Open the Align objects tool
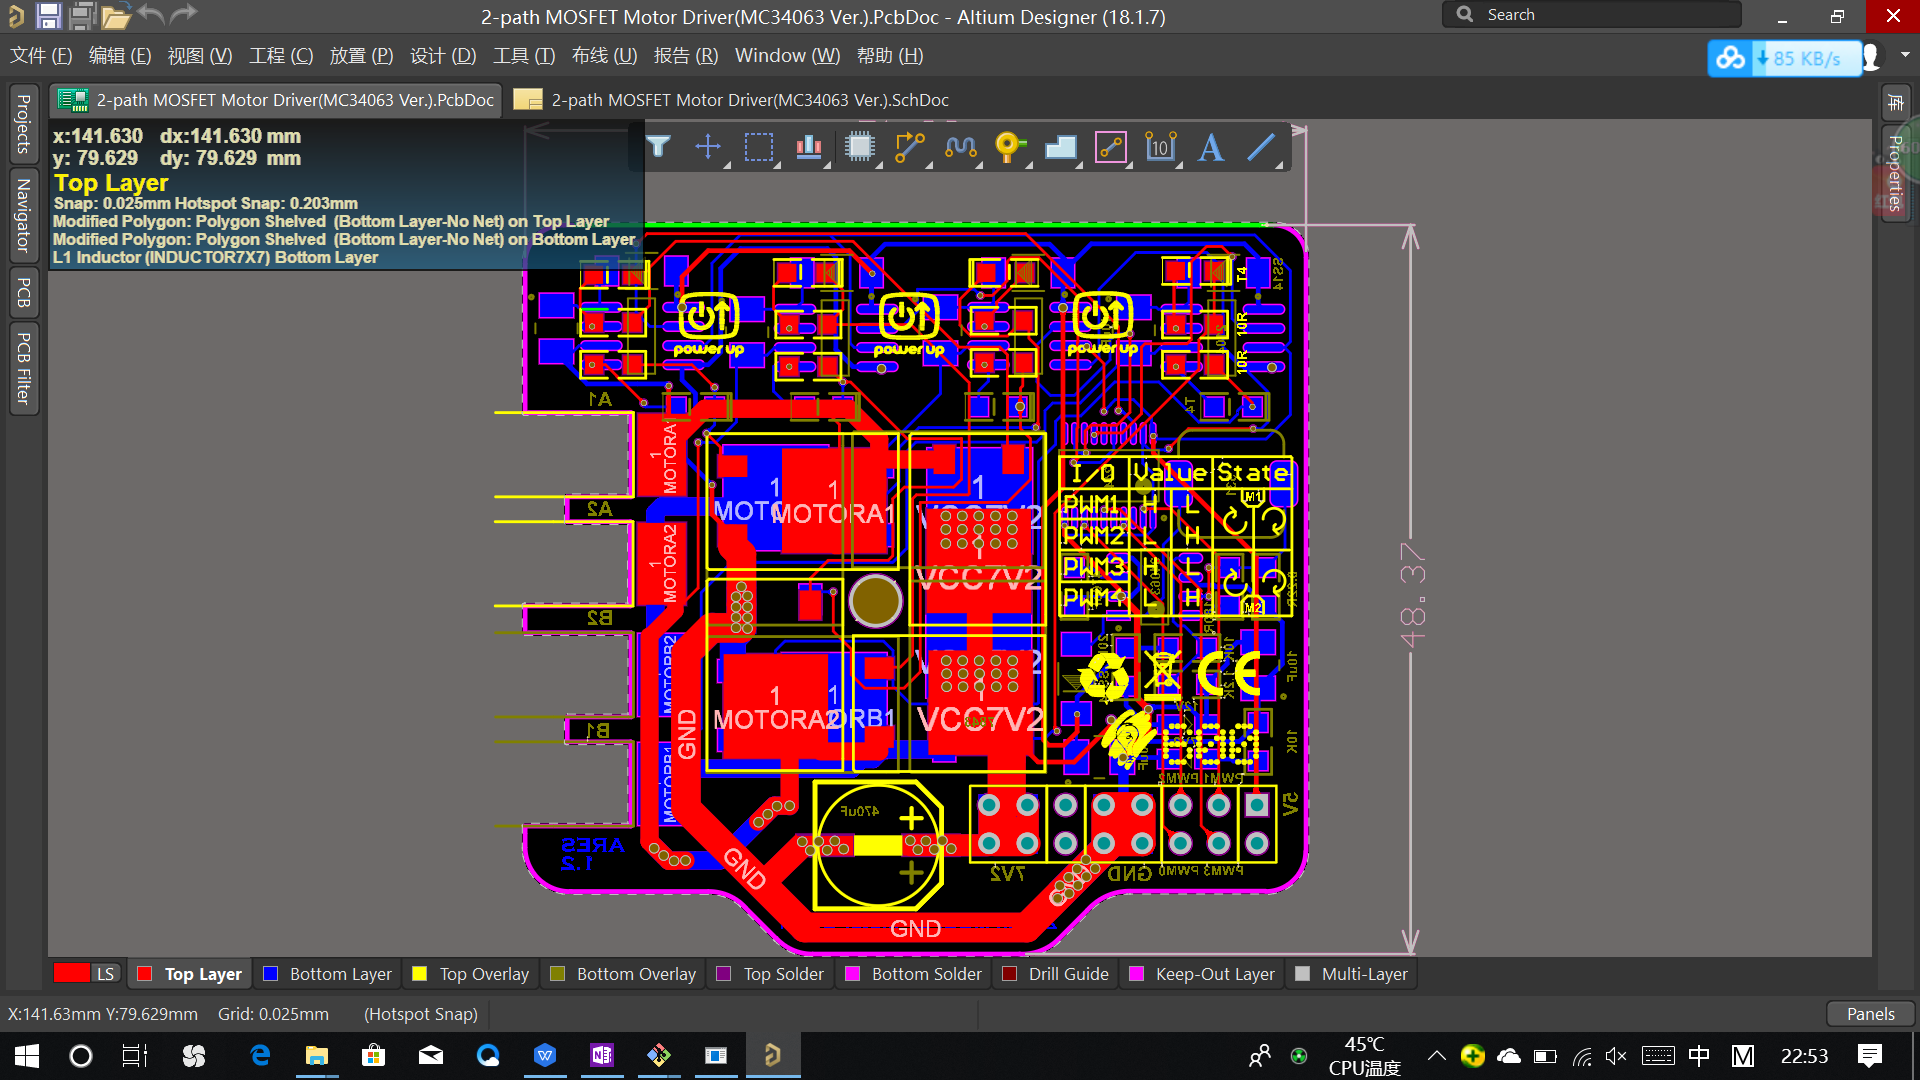Viewport: 1920px width, 1080px height. coord(809,147)
